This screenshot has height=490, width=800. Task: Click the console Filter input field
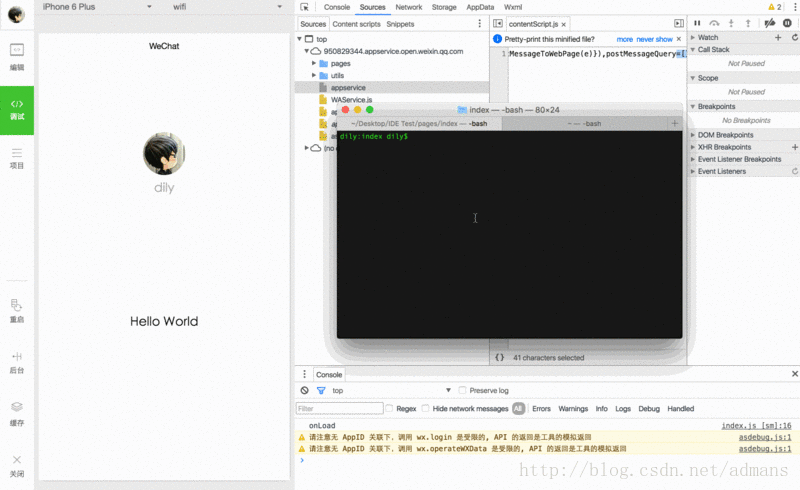[x=339, y=408]
